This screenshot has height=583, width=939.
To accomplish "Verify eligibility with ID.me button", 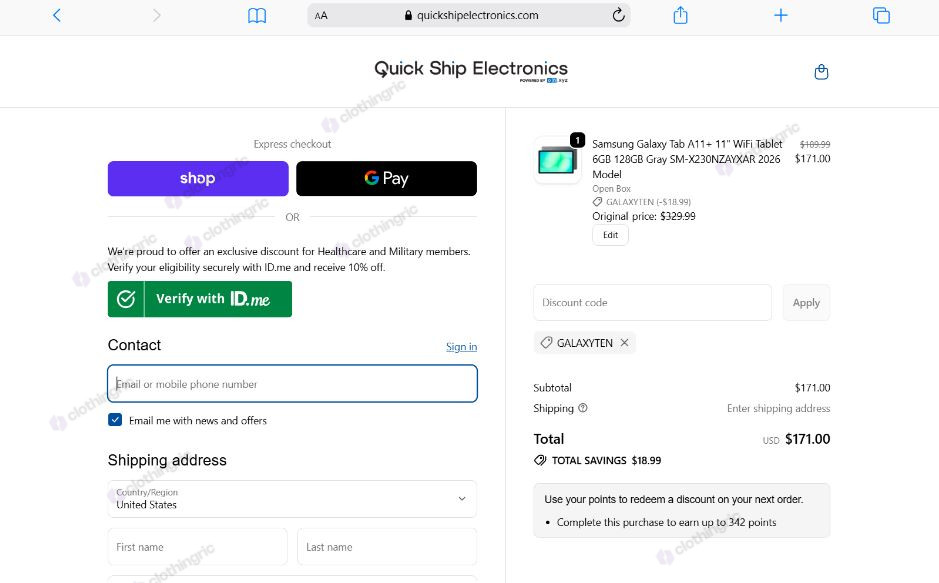I will (x=200, y=299).
